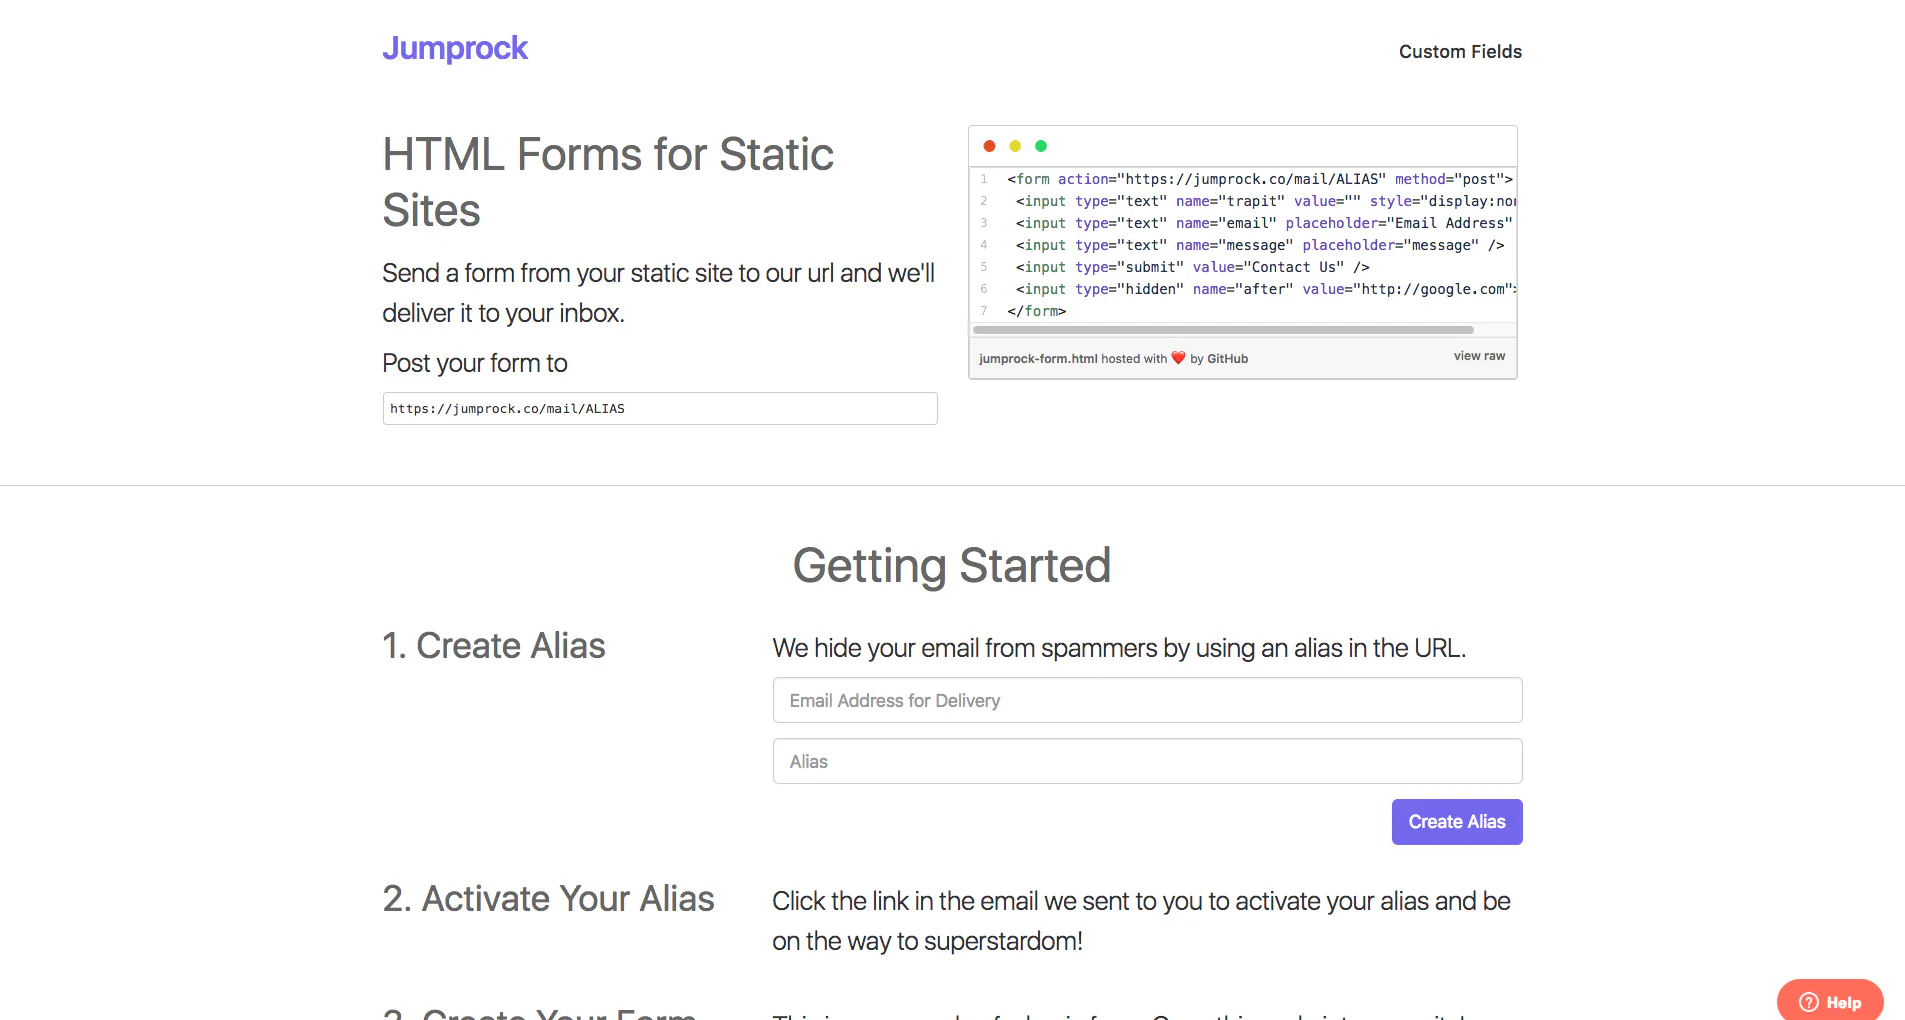
Task: Click the form action line of code
Action: tap(1260, 179)
